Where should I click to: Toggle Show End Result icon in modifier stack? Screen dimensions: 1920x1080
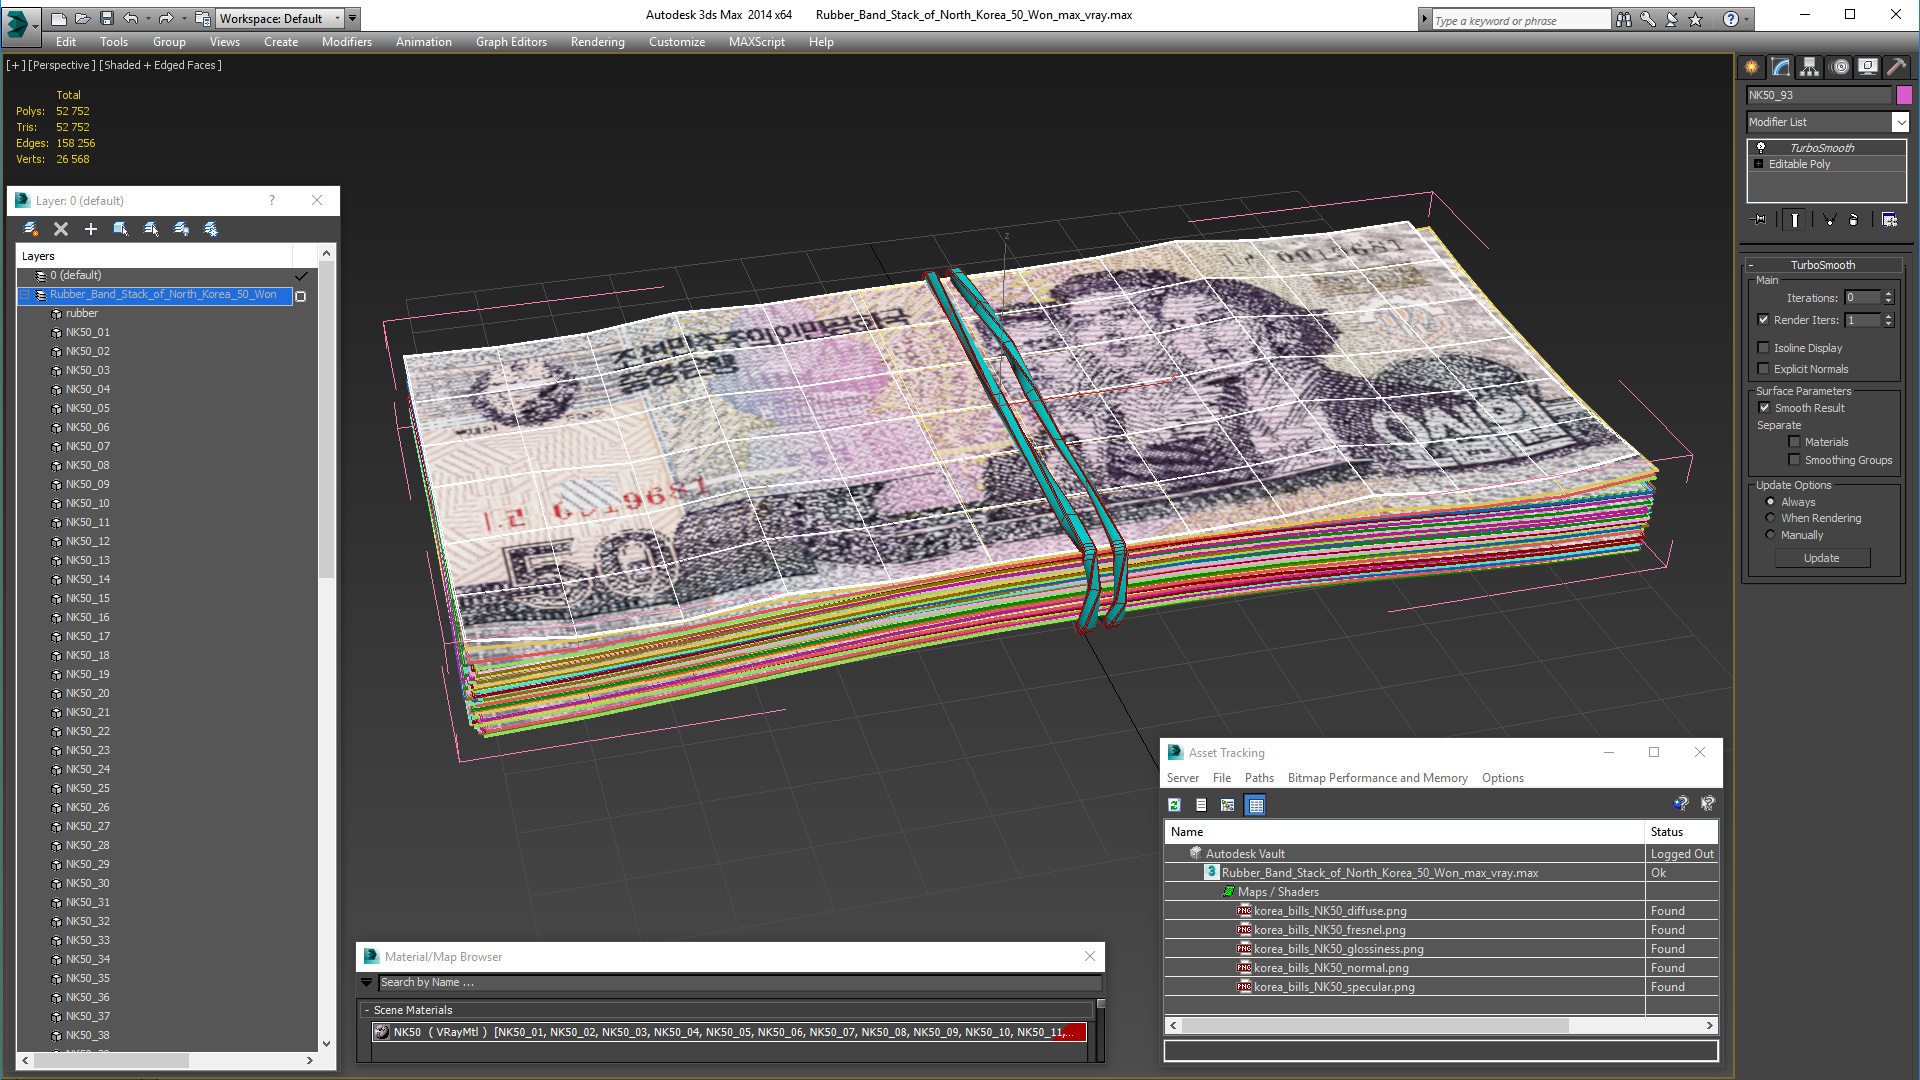click(1795, 220)
